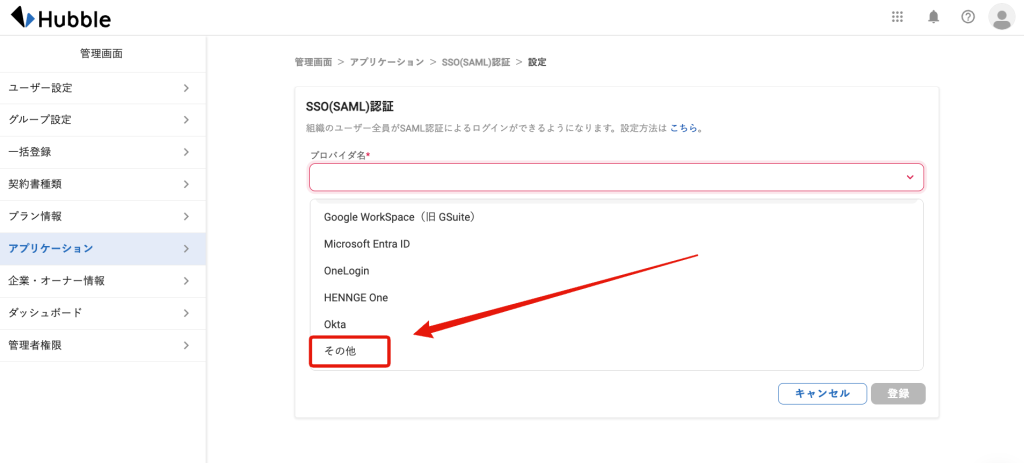Open the こちら setup guide link
This screenshot has width=1024, height=463.
tap(683, 128)
